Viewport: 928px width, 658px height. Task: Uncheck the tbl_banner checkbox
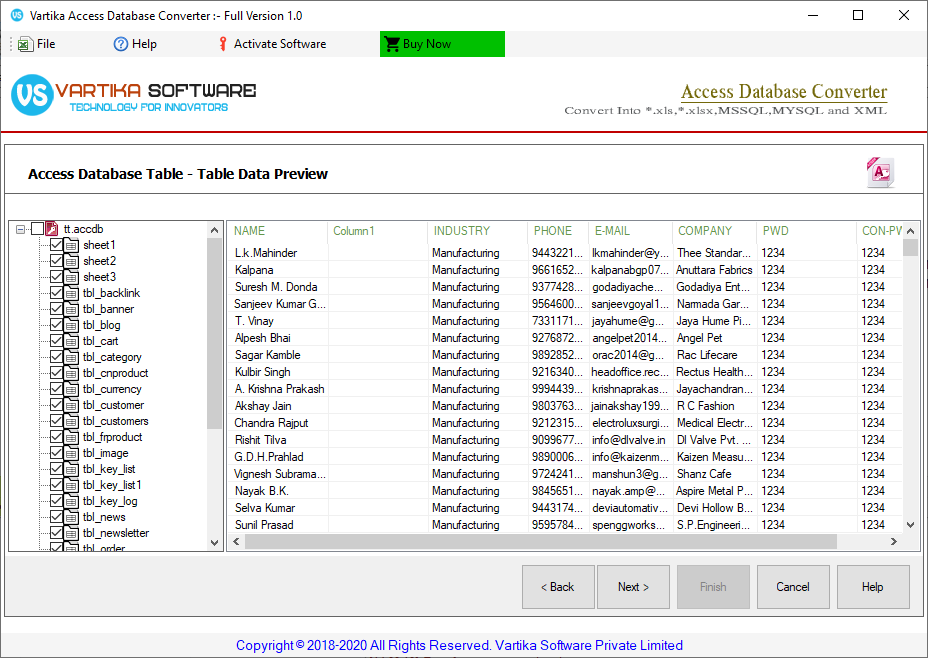click(57, 309)
